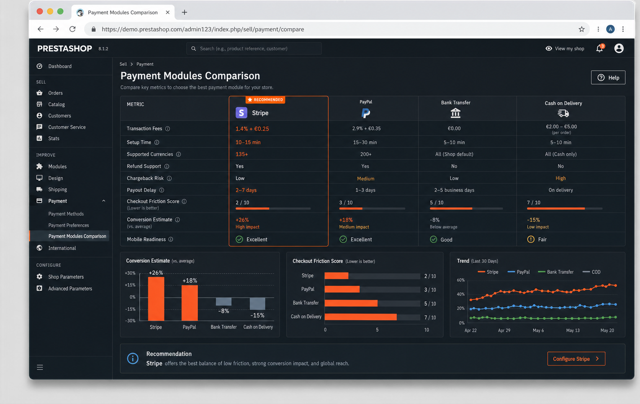
Task: Close the Payment Modules Comparison tab
Action: [x=167, y=13]
